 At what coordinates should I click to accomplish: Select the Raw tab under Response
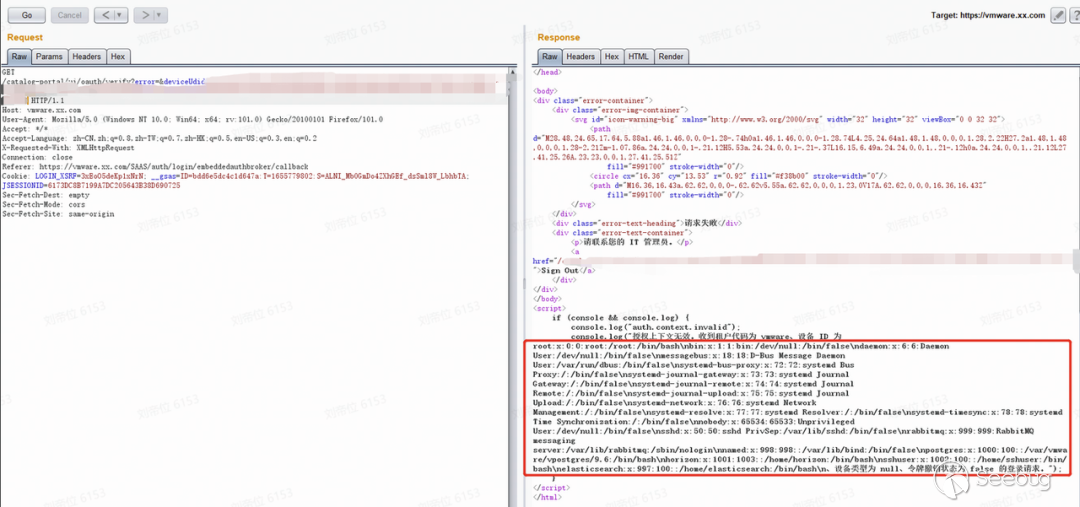coord(550,56)
